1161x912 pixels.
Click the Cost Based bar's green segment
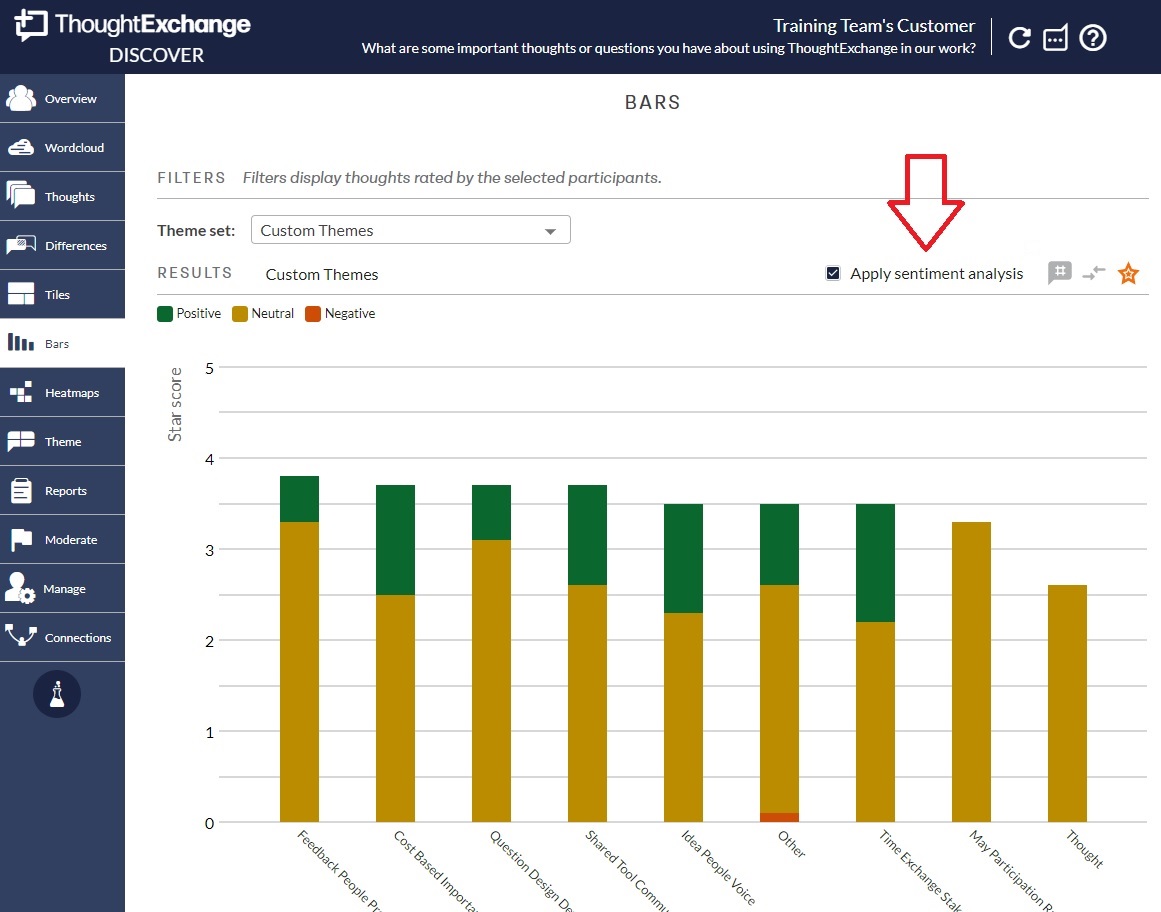(395, 540)
